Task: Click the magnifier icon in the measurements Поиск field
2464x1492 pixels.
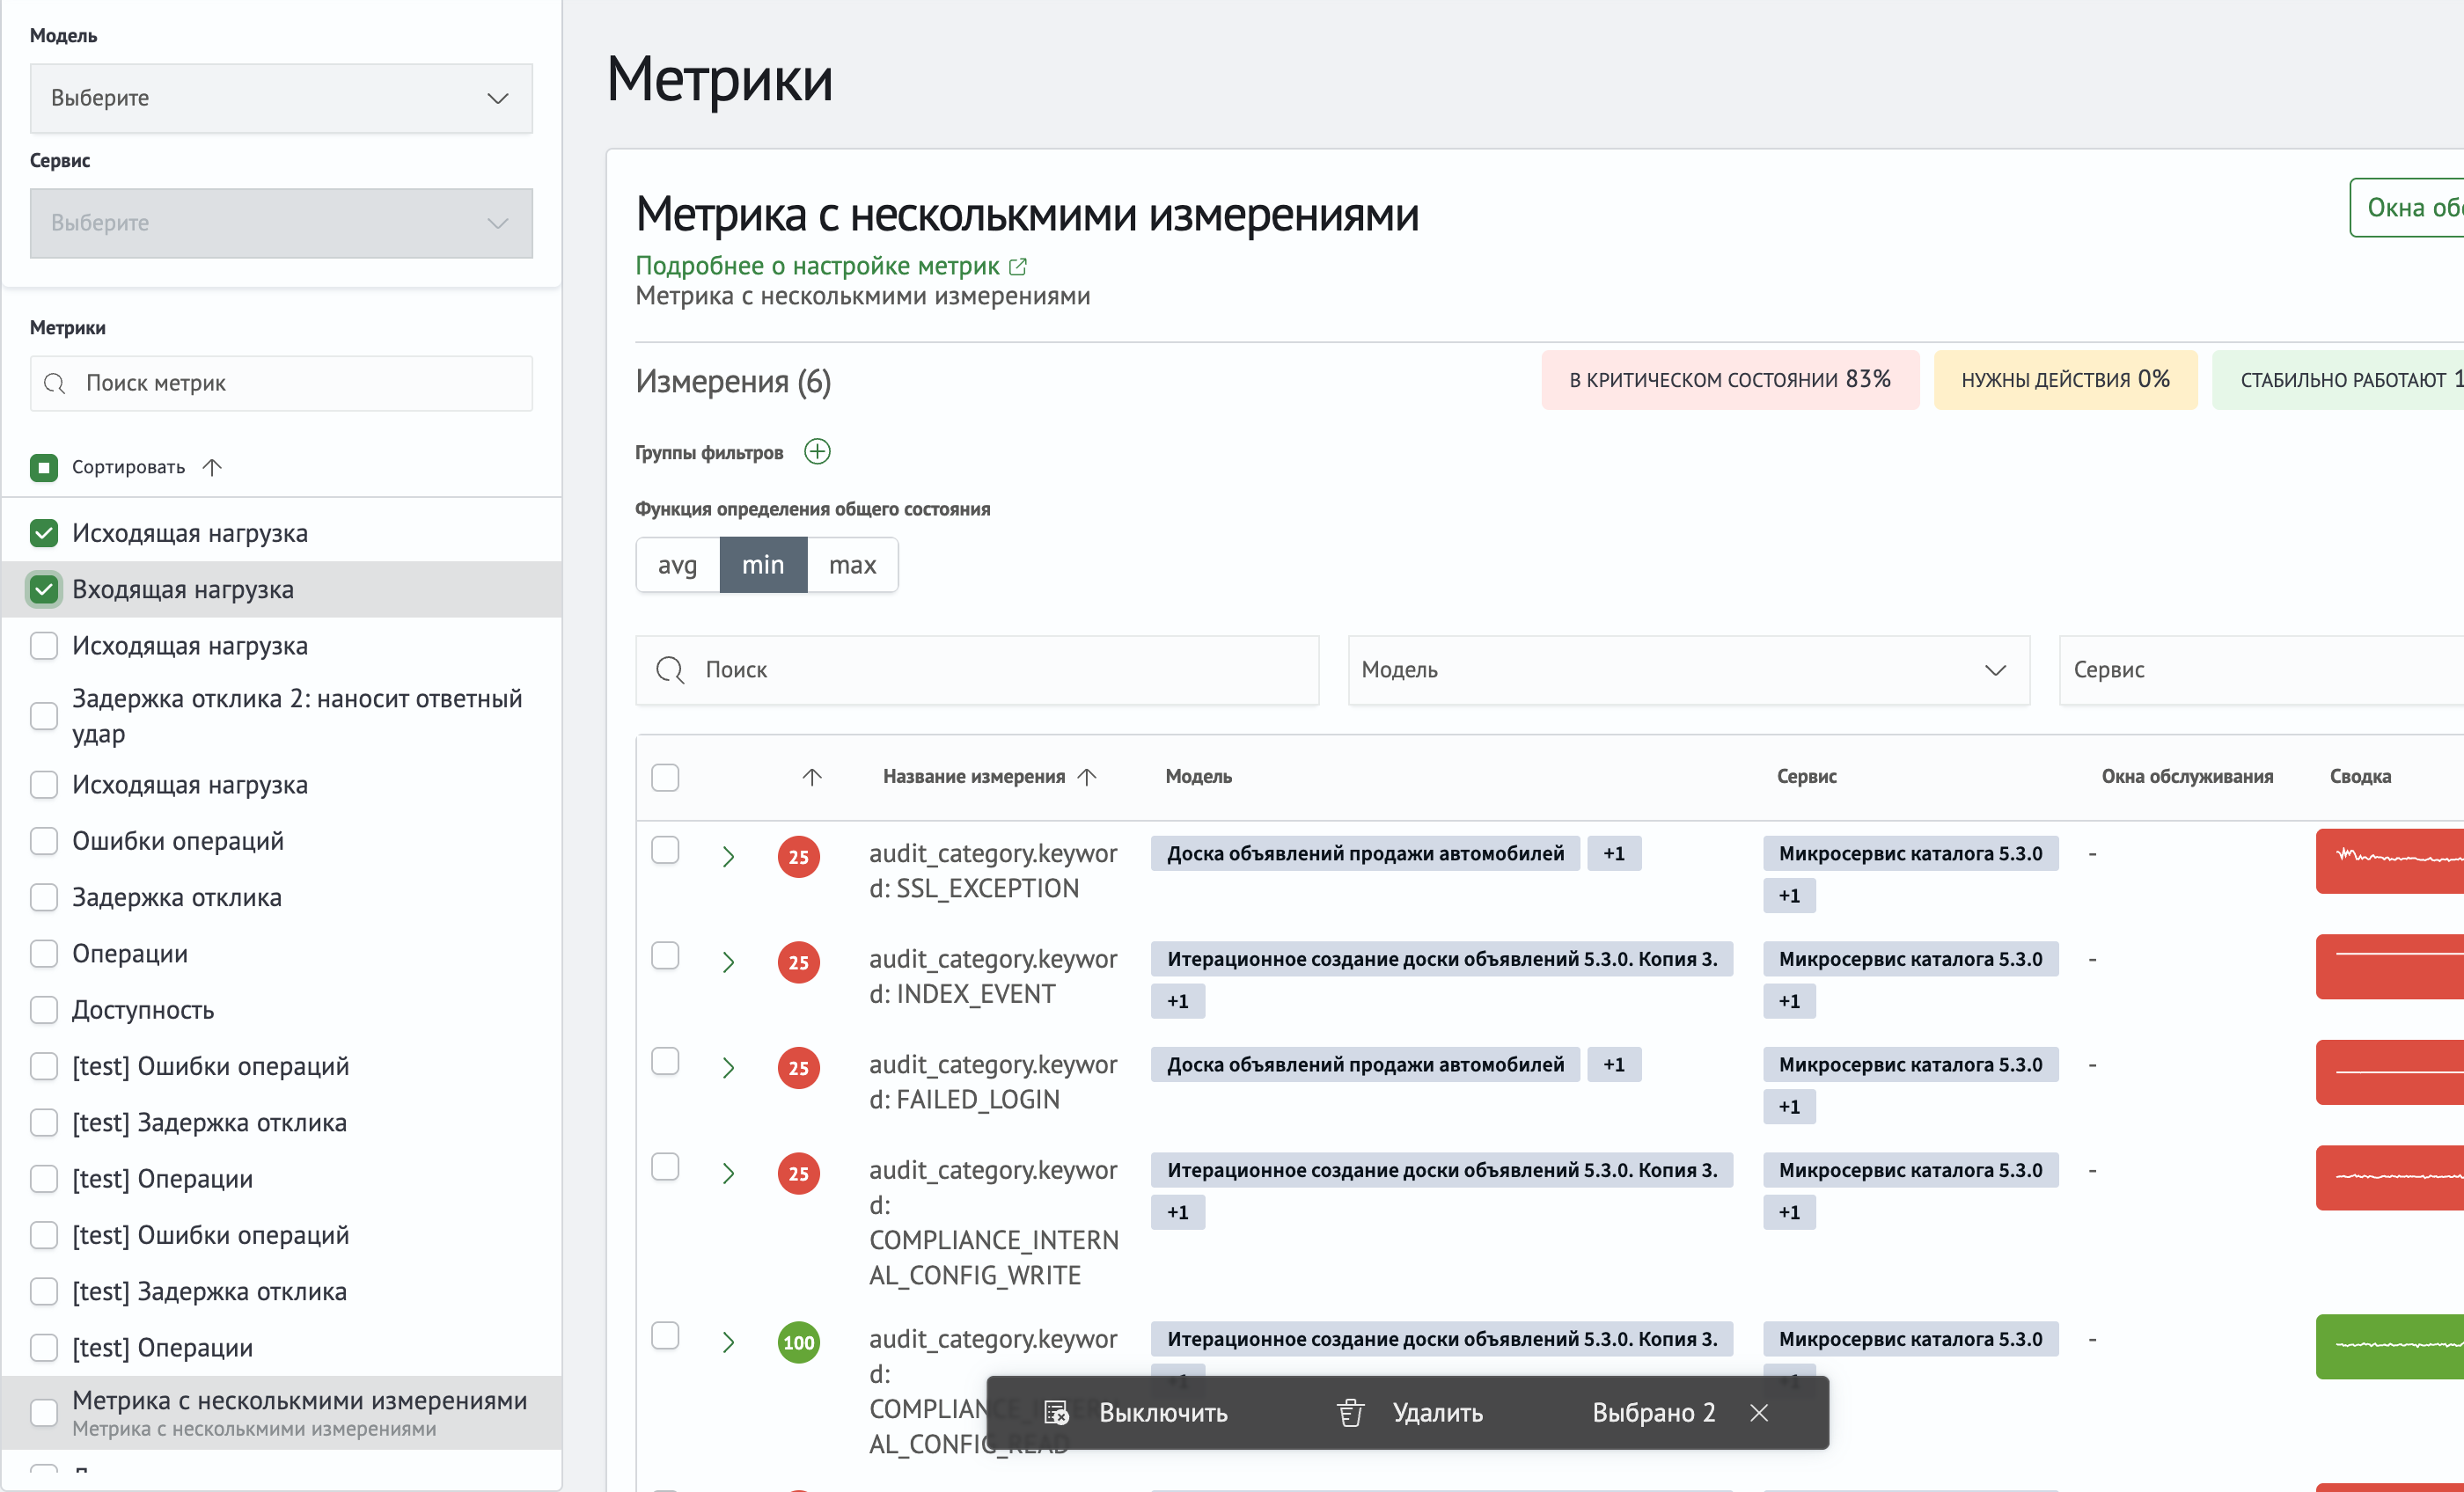Action: click(x=670, y=670)
